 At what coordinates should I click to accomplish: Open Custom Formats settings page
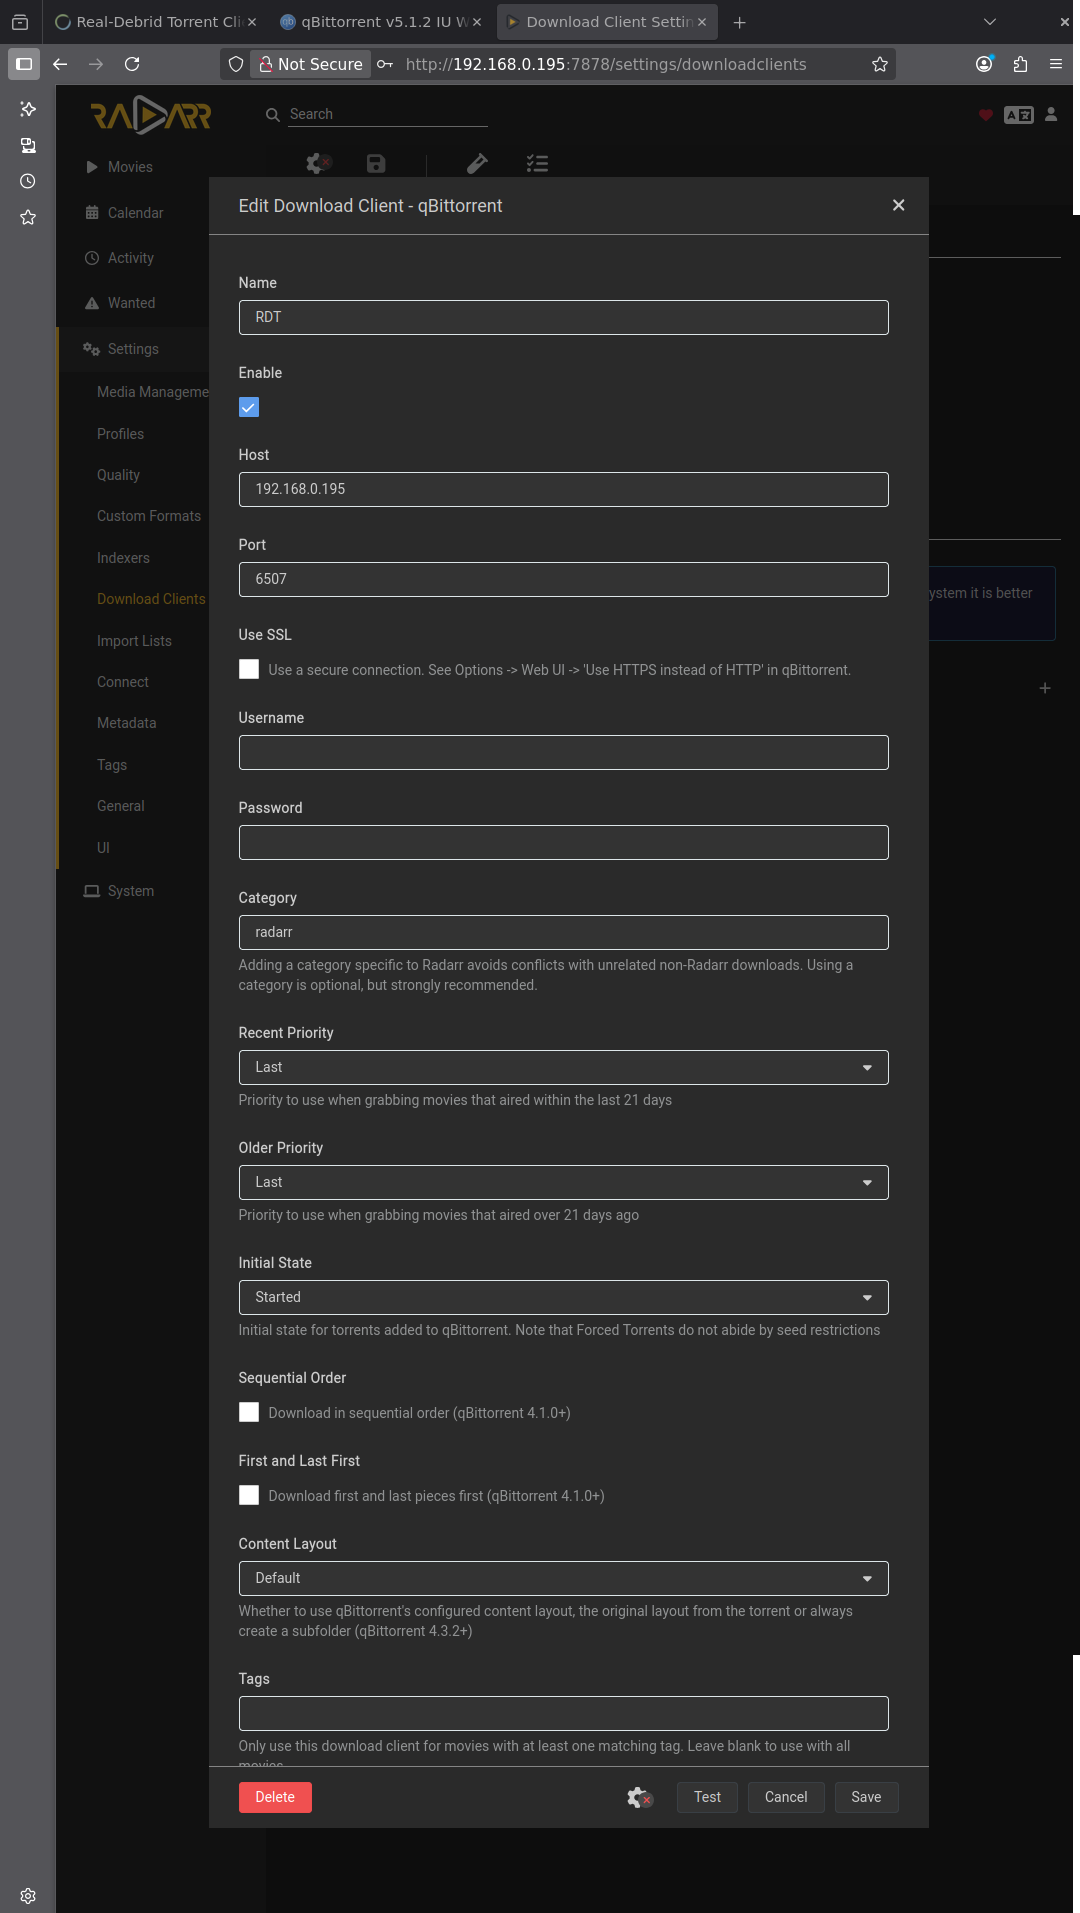pos(149,516)
